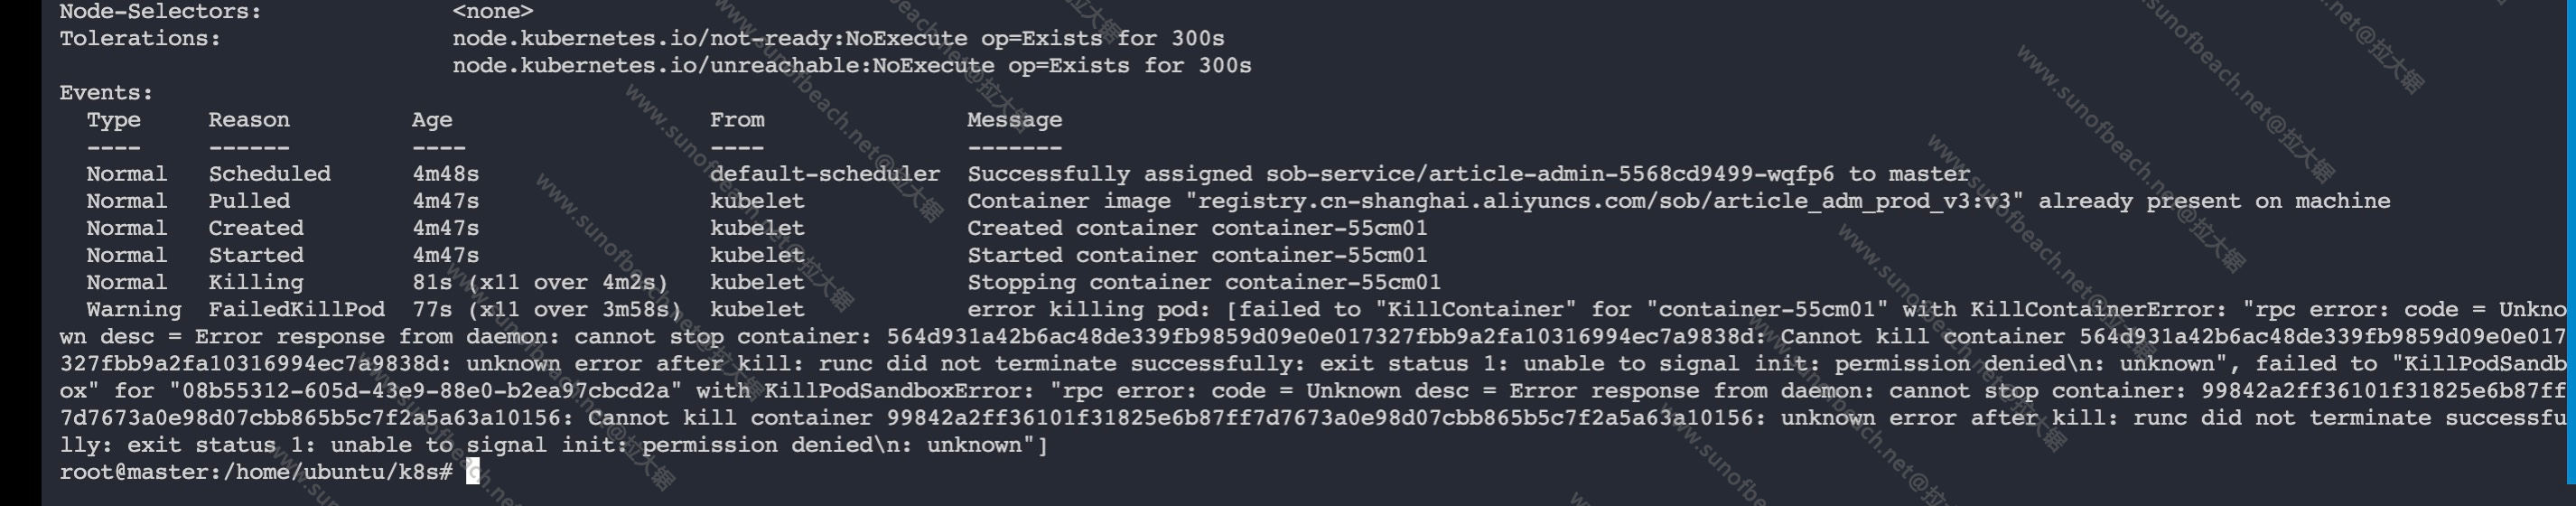This screenshot has height=506, width=2576.
Task: Select the Tolerations: label
Action: pos(140,39)
